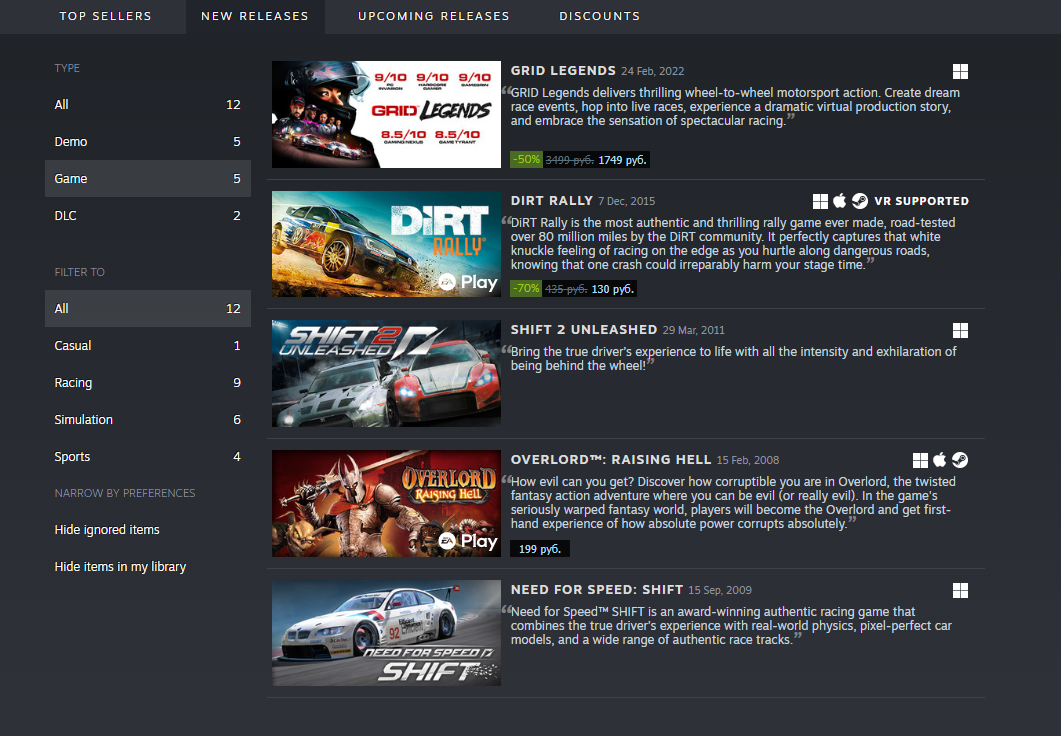Click VR Supported label on DiRT Rally
1061x736 pixels.
tap(922, 201)
